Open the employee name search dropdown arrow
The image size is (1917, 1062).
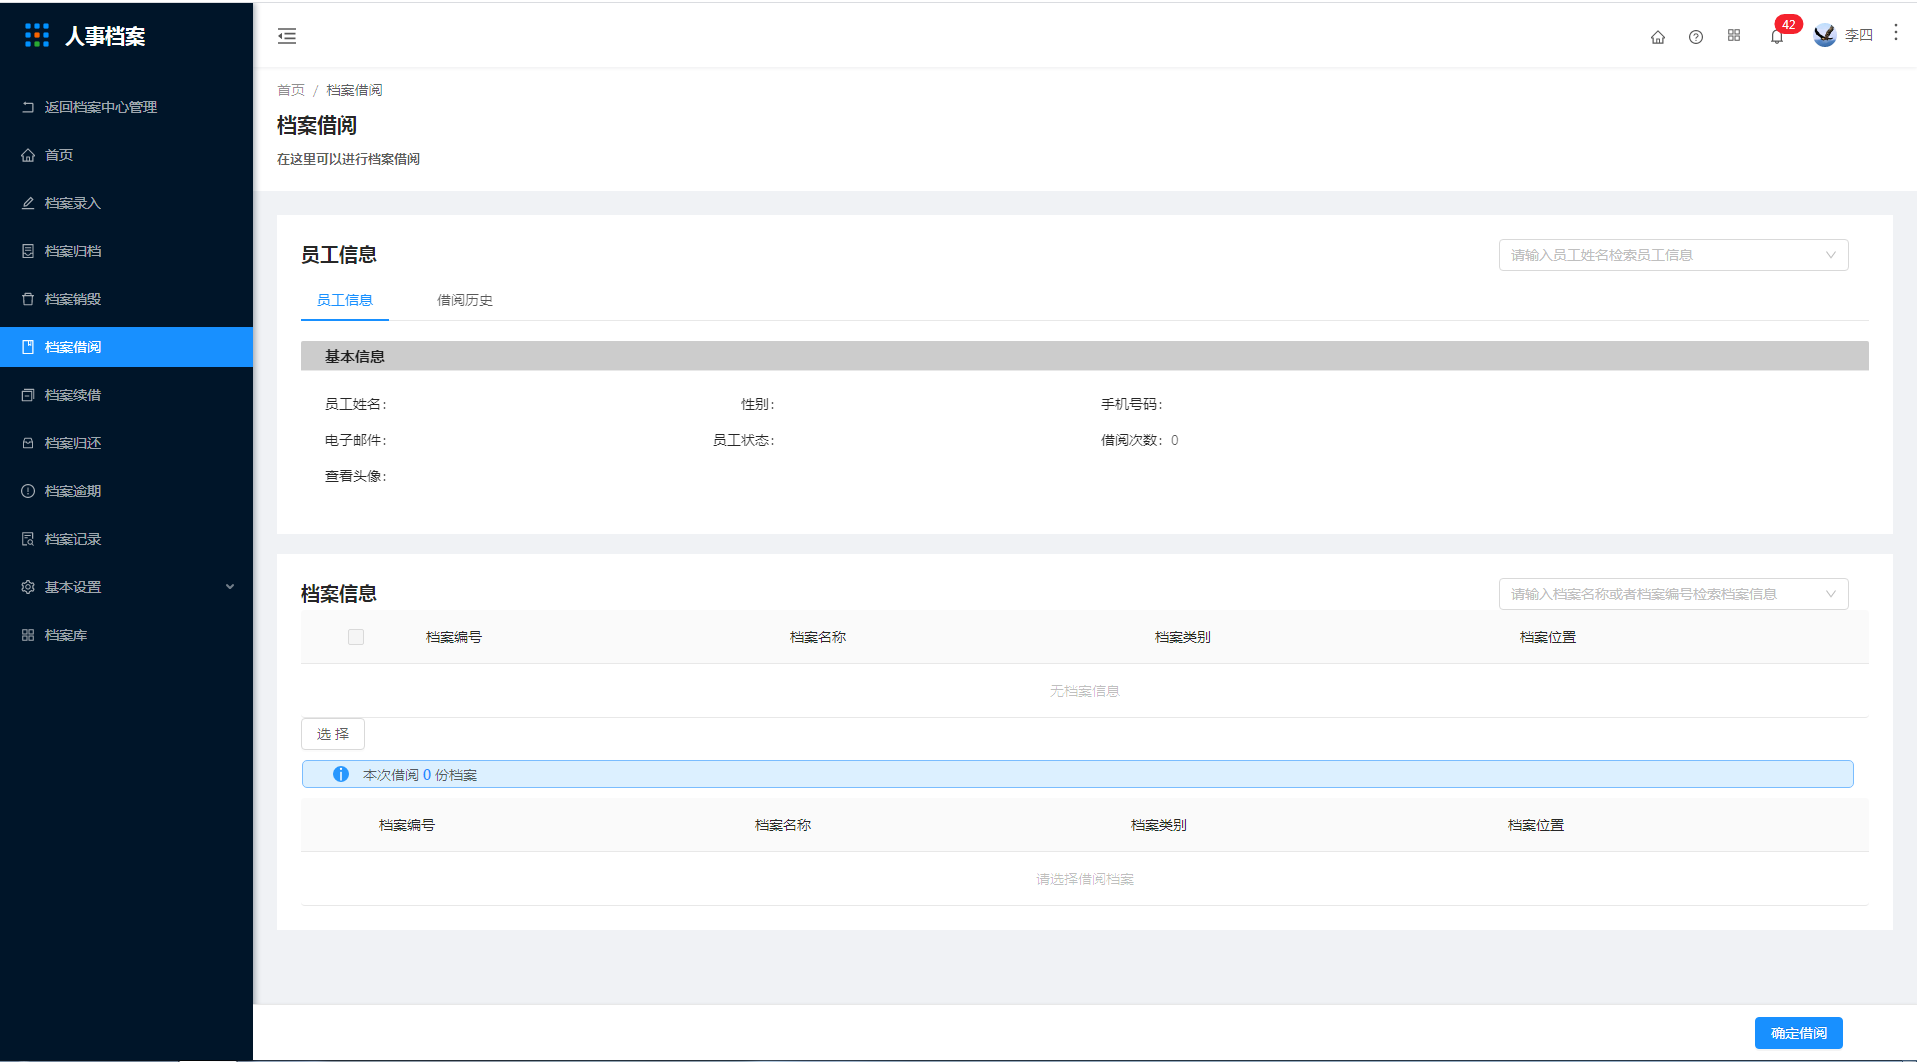[1831, 255]
